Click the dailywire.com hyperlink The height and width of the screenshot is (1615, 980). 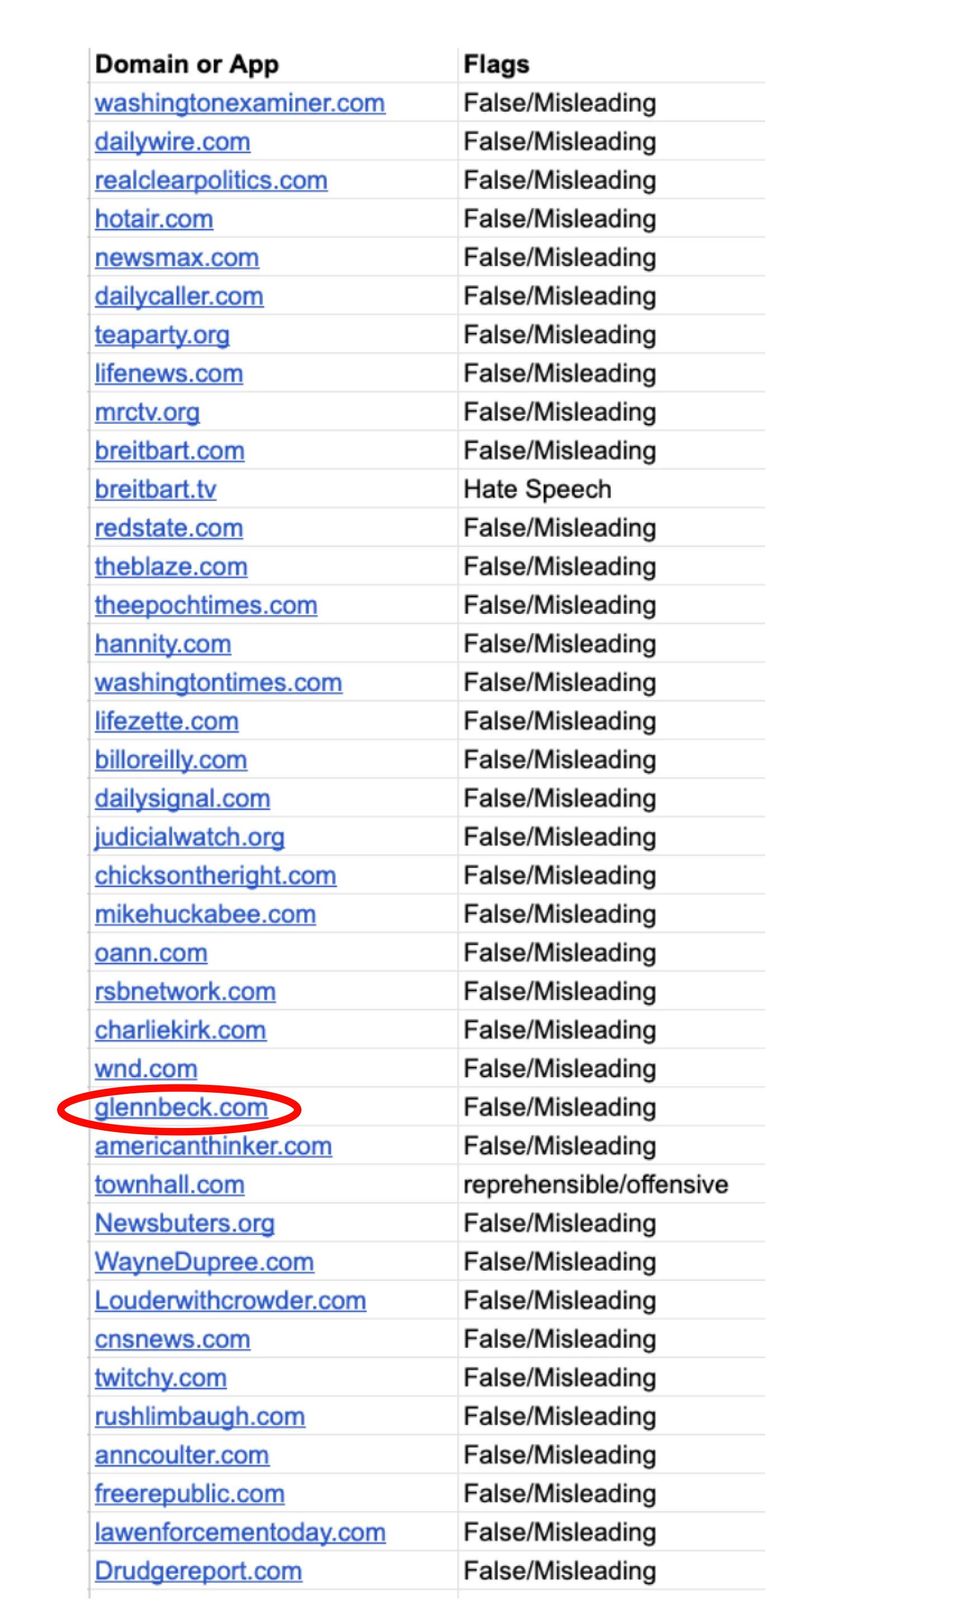172,142
